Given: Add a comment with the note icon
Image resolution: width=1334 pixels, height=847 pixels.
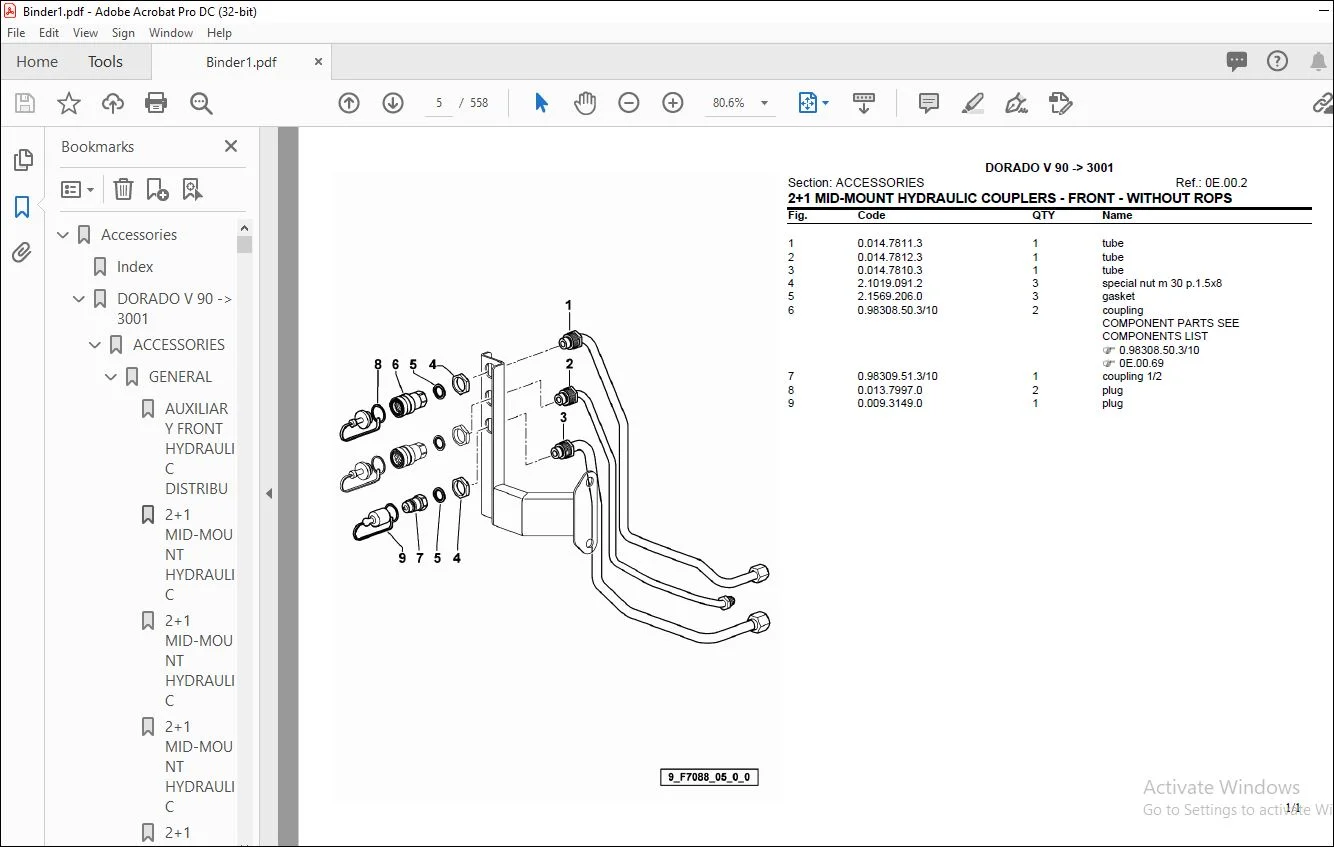Looking at the screenshot, I should 929,103.
